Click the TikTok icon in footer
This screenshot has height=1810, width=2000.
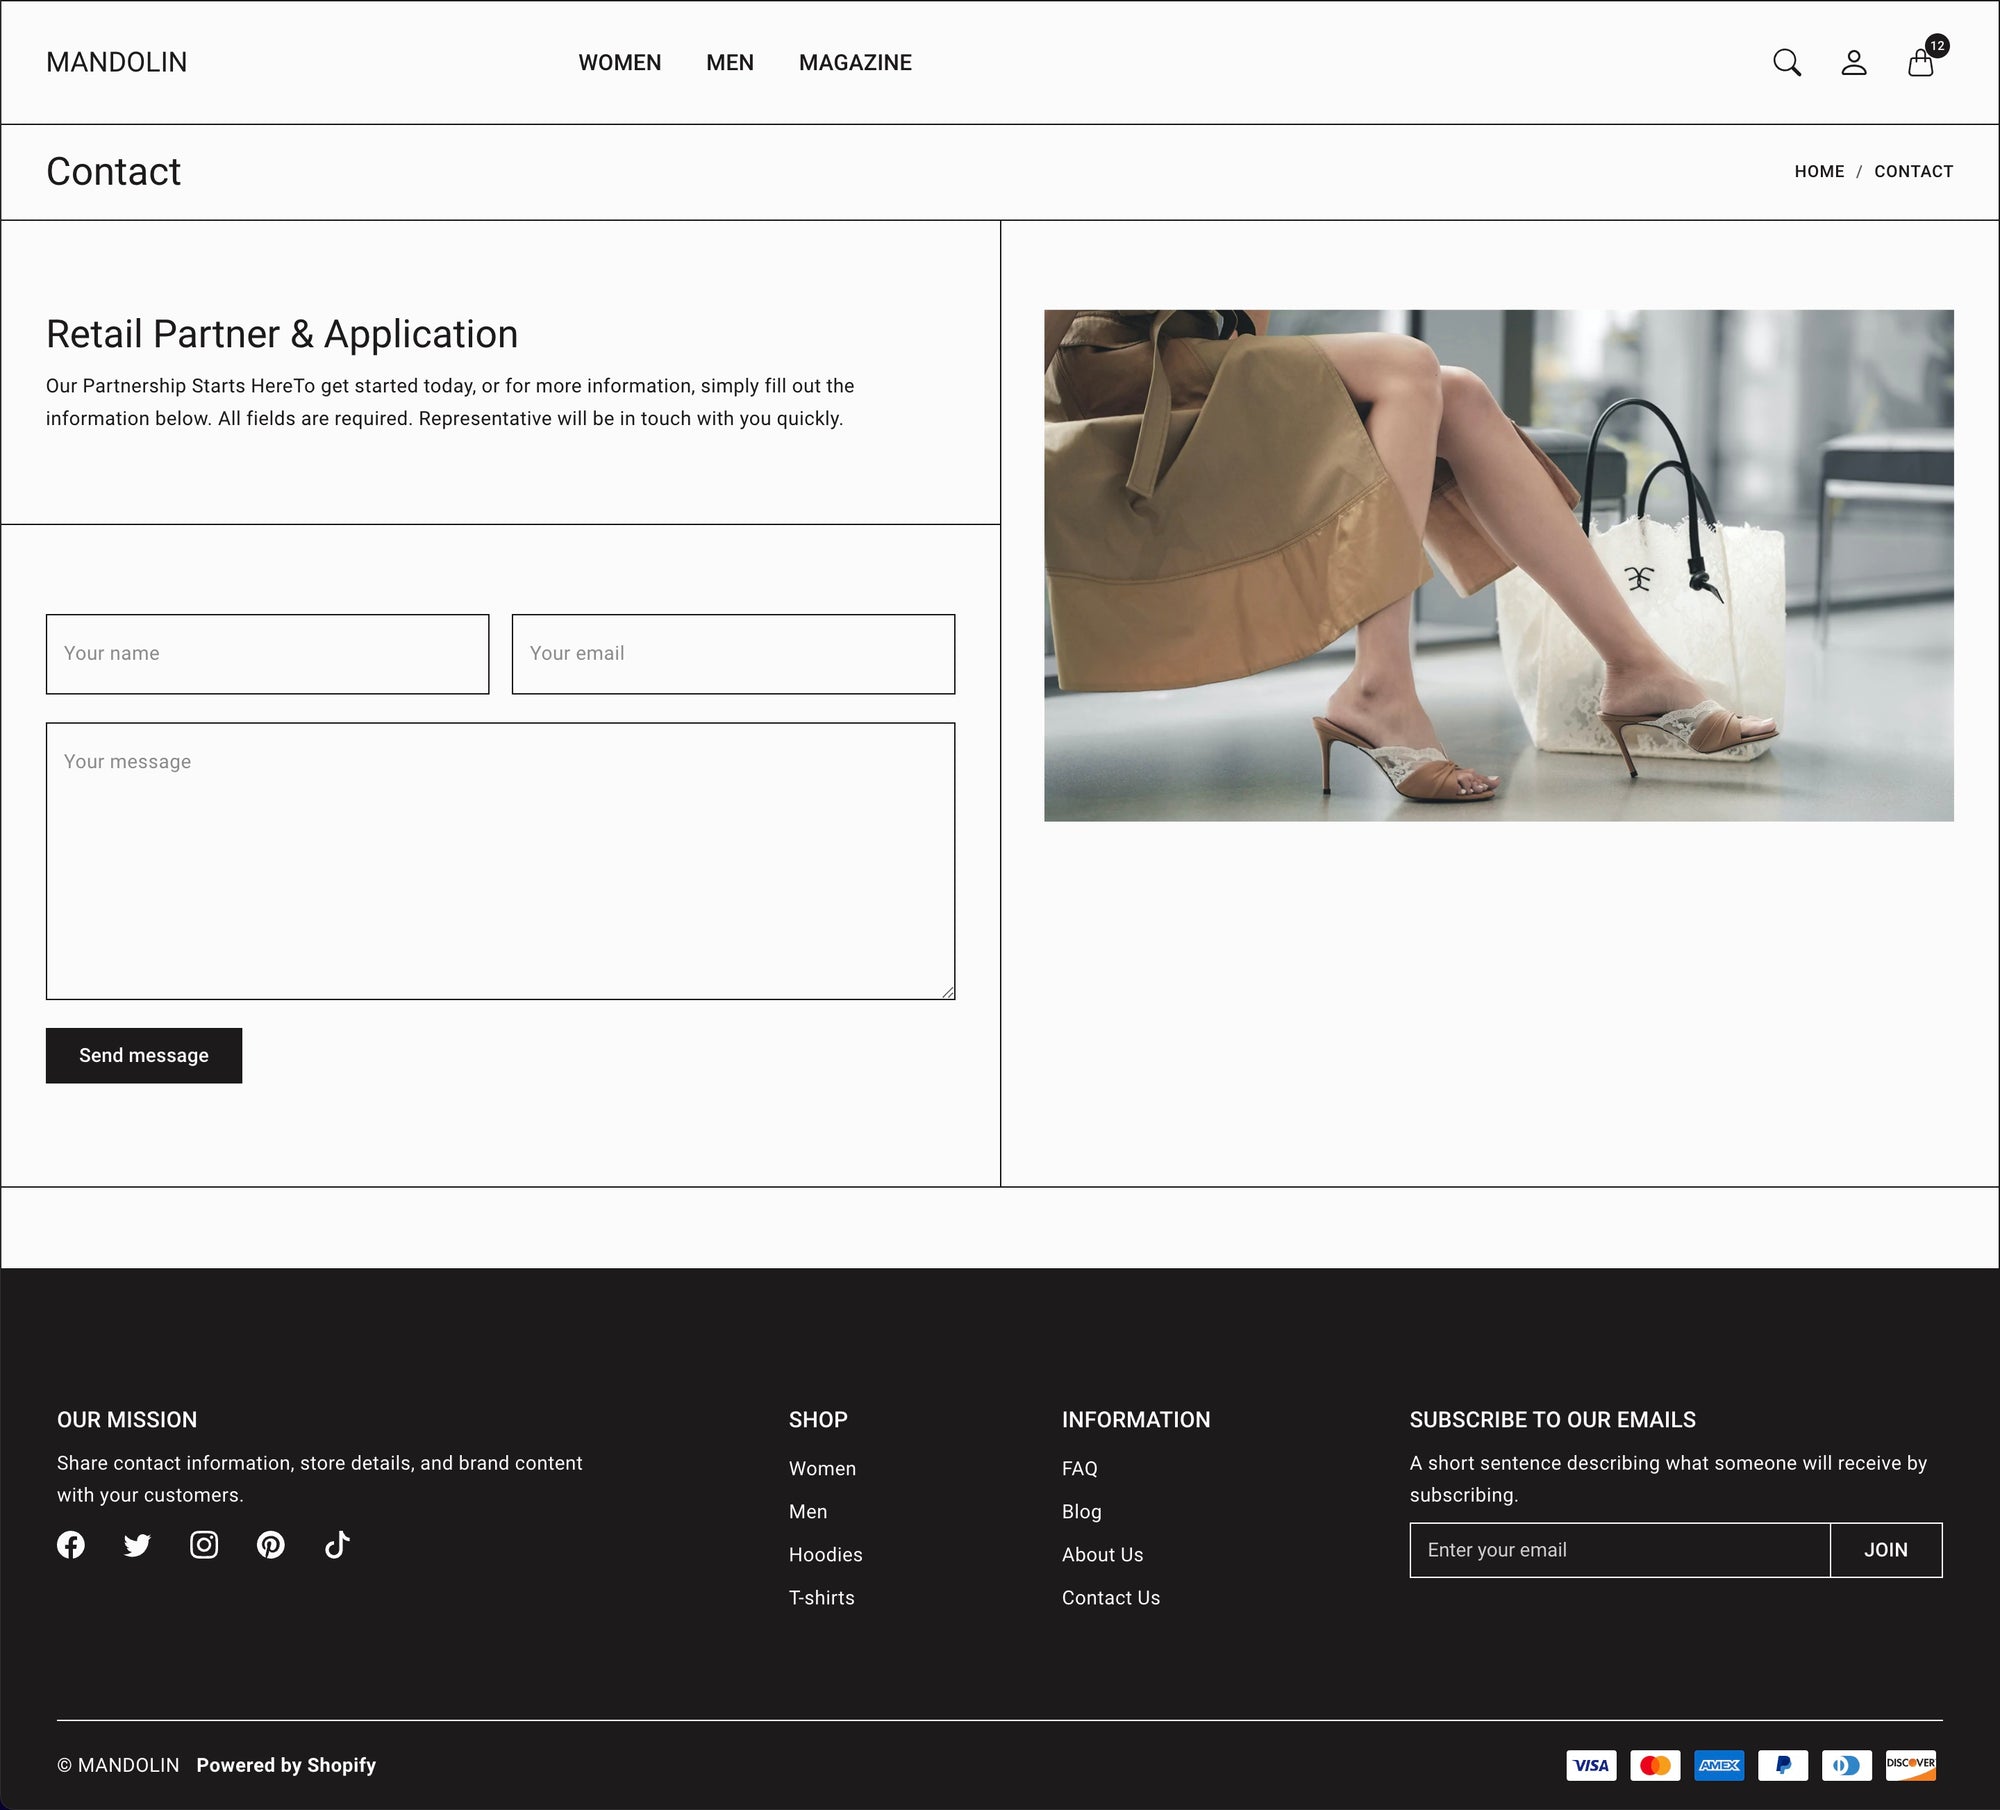pyautogui.click(x=337, y=1545)
